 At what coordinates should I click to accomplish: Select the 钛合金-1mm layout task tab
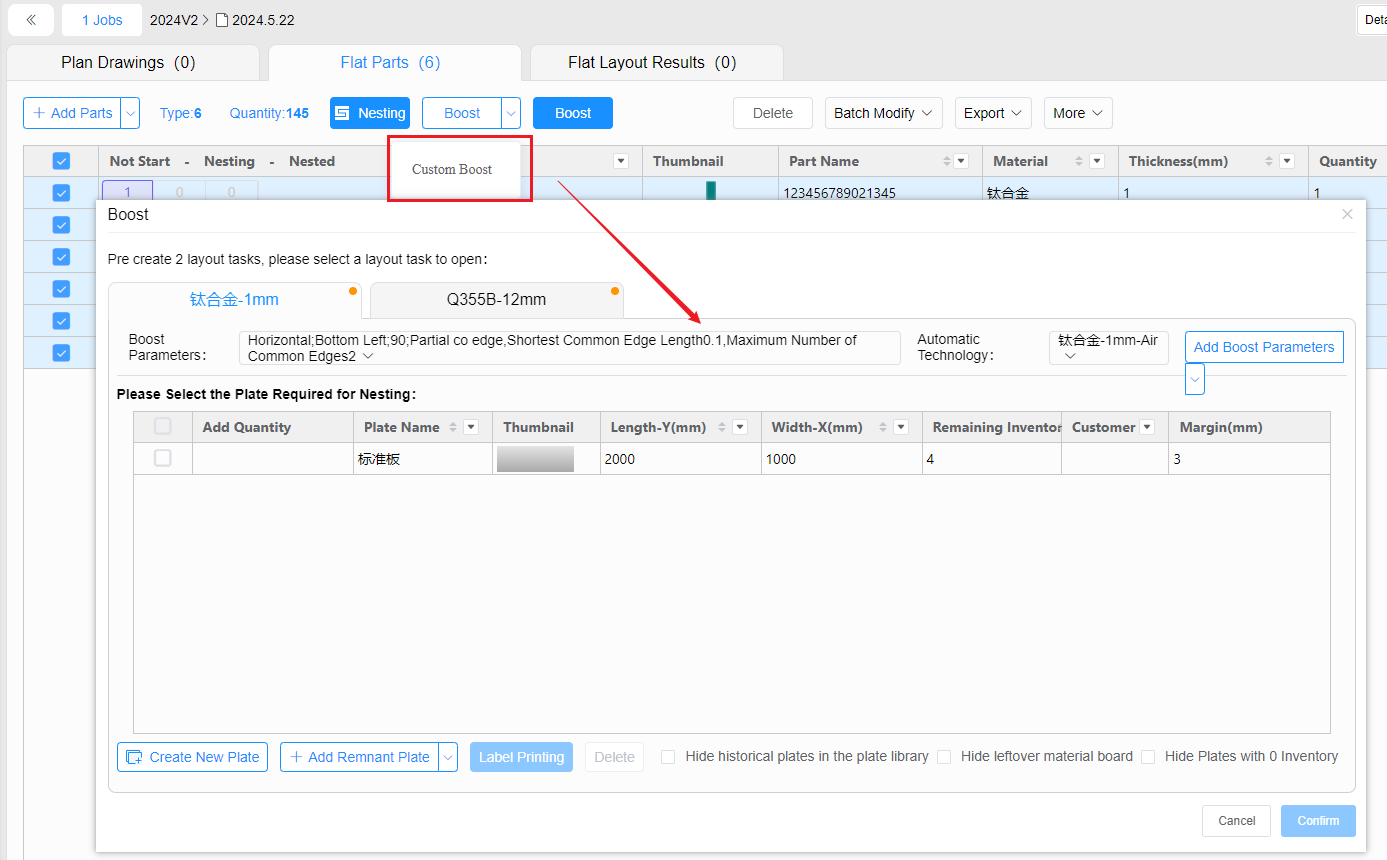pos(234,299)
